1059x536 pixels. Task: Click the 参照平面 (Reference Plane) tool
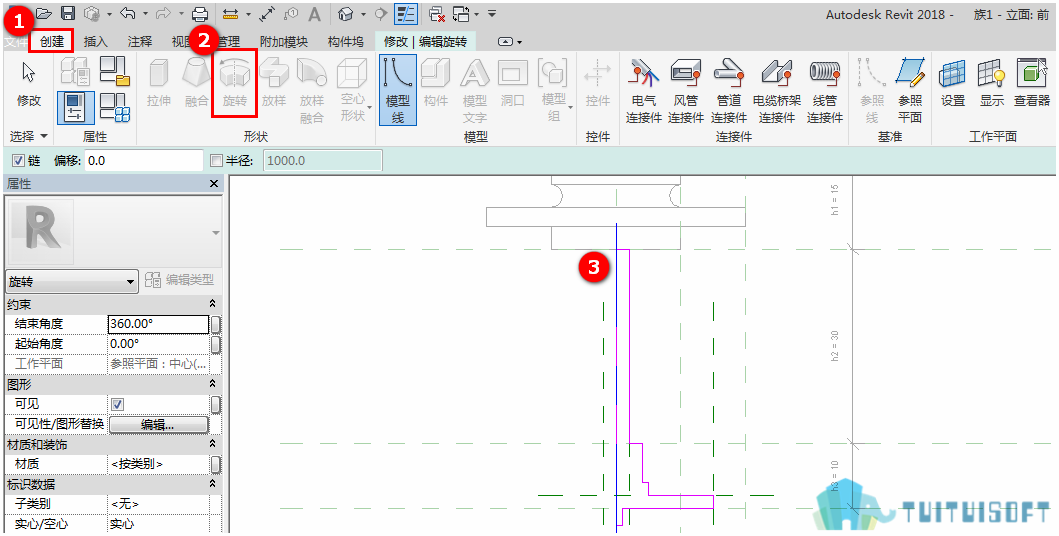(910, 91)
